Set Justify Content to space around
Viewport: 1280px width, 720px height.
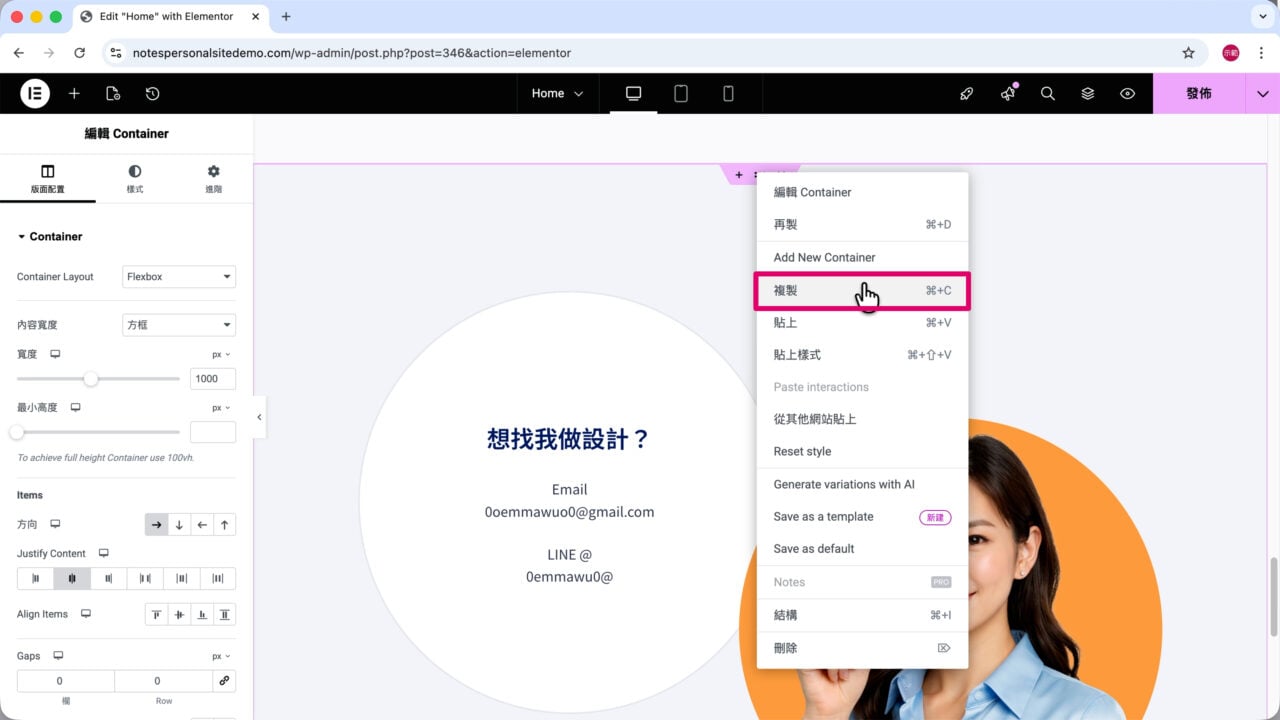pyautogui.click(x=182, y=578)
